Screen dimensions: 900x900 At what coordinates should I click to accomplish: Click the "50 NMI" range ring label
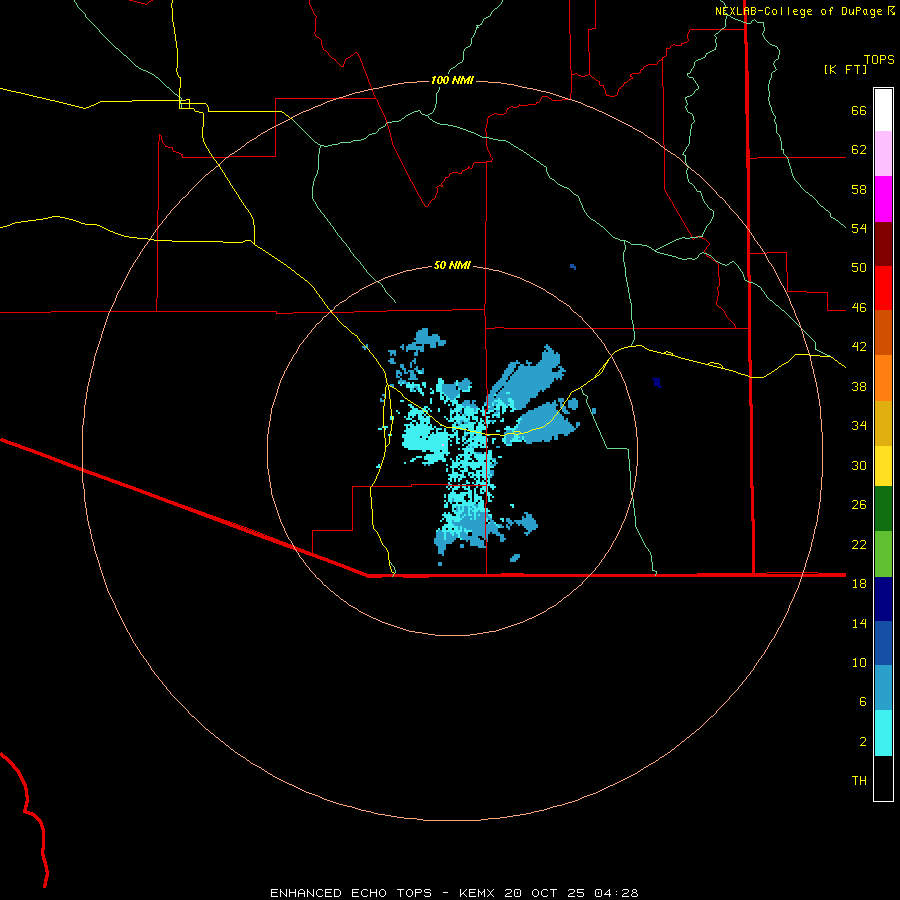tap(452, 265)
